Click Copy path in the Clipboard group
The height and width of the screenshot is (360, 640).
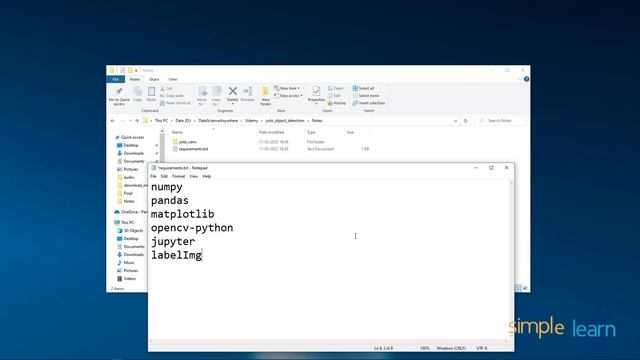[172, 96]
